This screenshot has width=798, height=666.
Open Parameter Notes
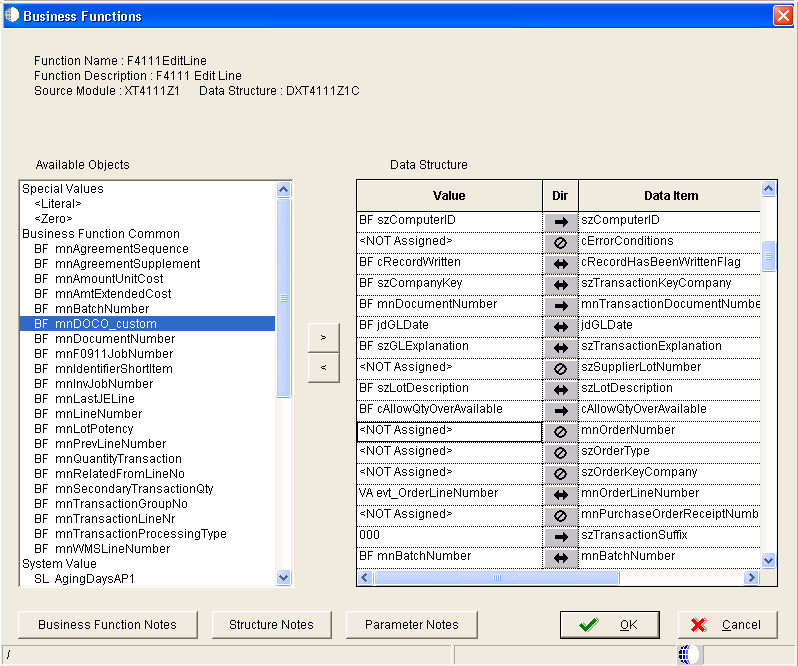coord(411,625)
